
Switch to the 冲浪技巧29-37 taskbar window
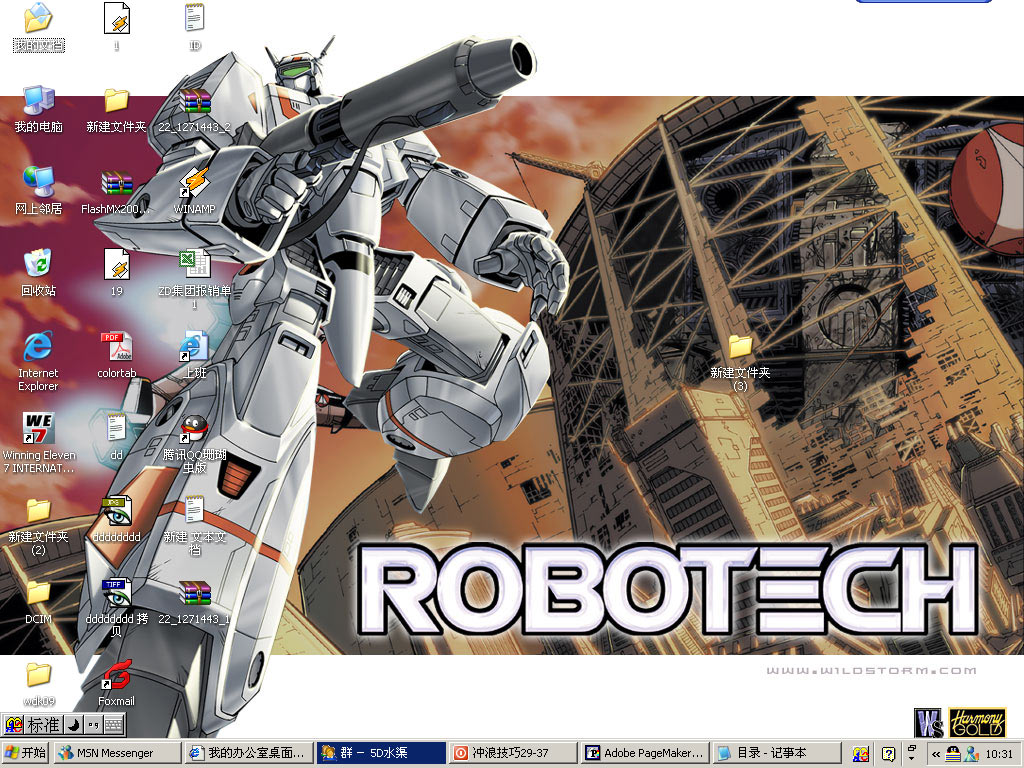click(513, 753)
